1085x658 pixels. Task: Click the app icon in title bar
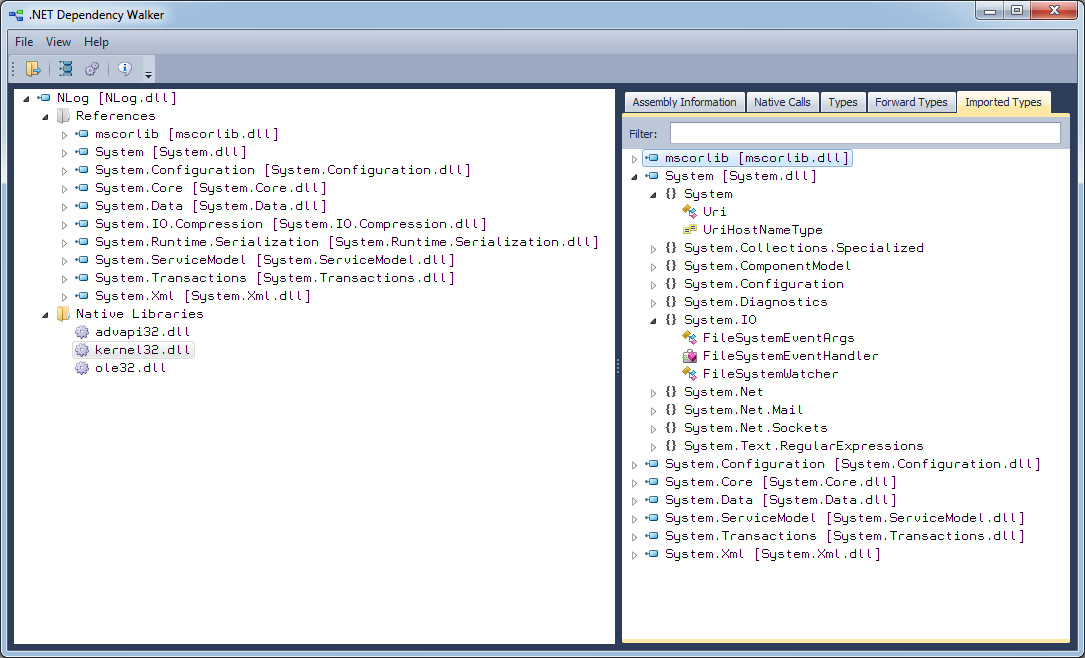point(16,15)
